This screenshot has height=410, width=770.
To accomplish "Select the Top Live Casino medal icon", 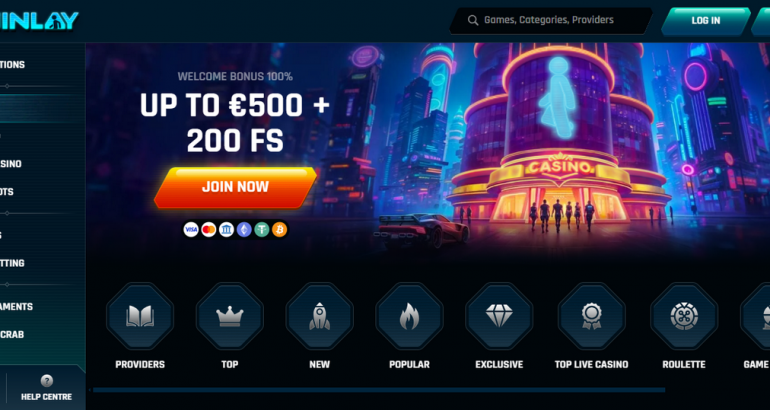I will pos(592,316).
